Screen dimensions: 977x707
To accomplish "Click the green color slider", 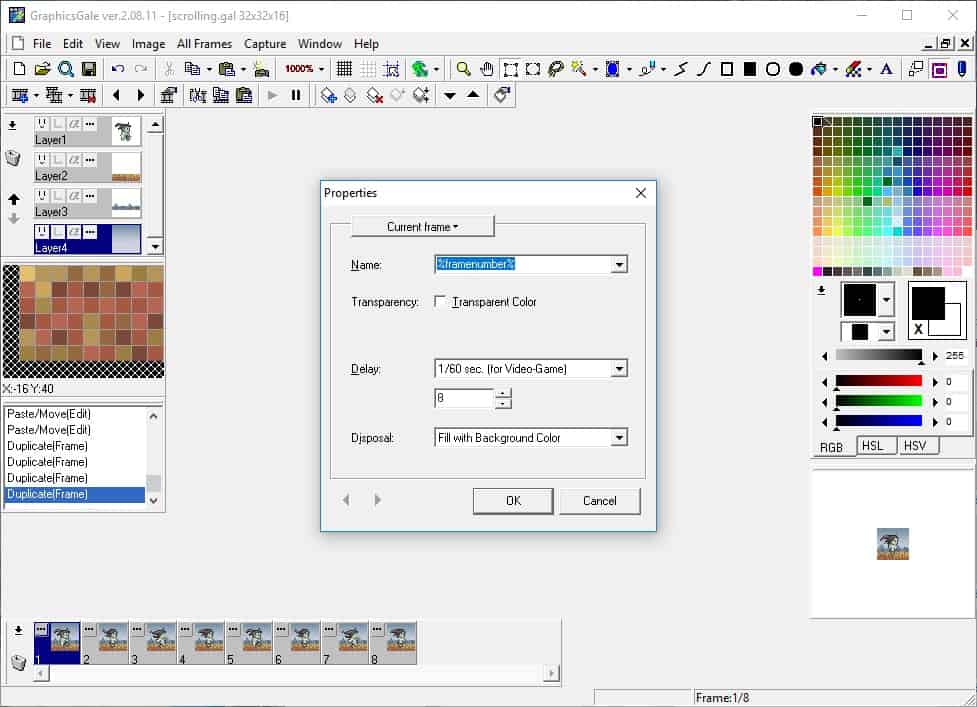I will tap(878, 401).
